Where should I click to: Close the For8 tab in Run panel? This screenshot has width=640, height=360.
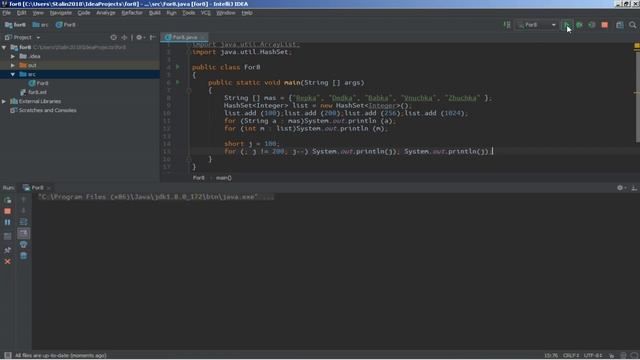pyautogui.click(x=48, y=188)
